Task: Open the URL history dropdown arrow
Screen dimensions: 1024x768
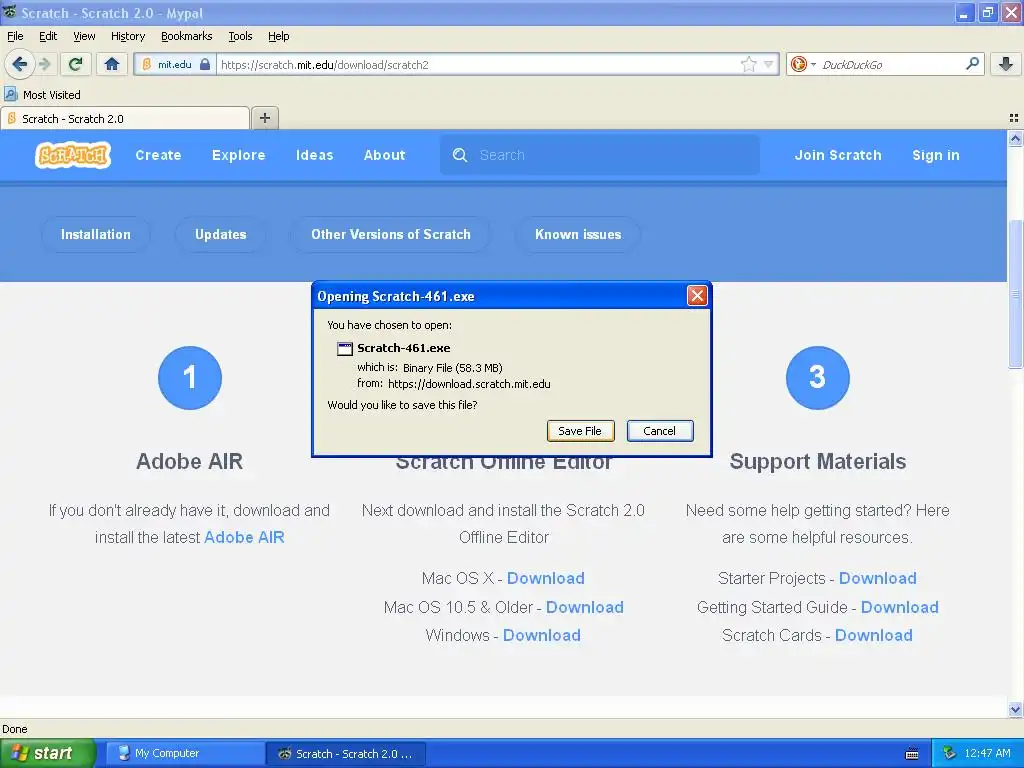Action: pyautogui.click(x=768, y=64)
